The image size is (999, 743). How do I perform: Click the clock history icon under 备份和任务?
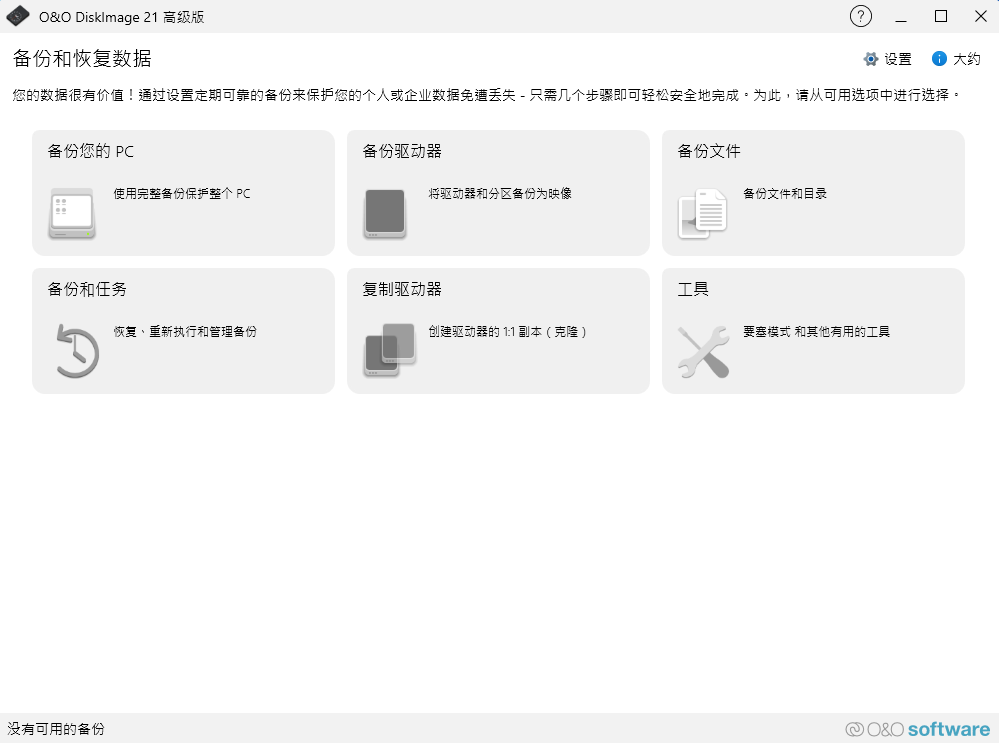pyautogui.click(x=76, y=351)
